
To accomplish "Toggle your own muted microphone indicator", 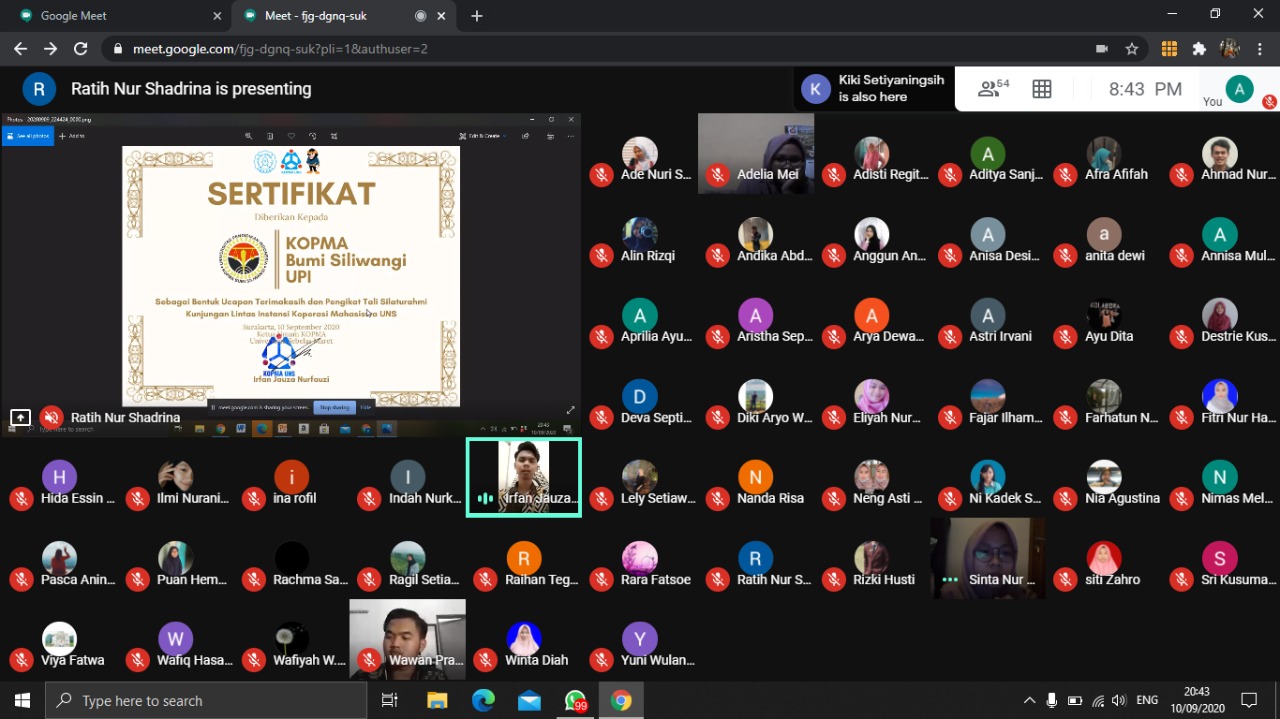I will point(1269,102).
